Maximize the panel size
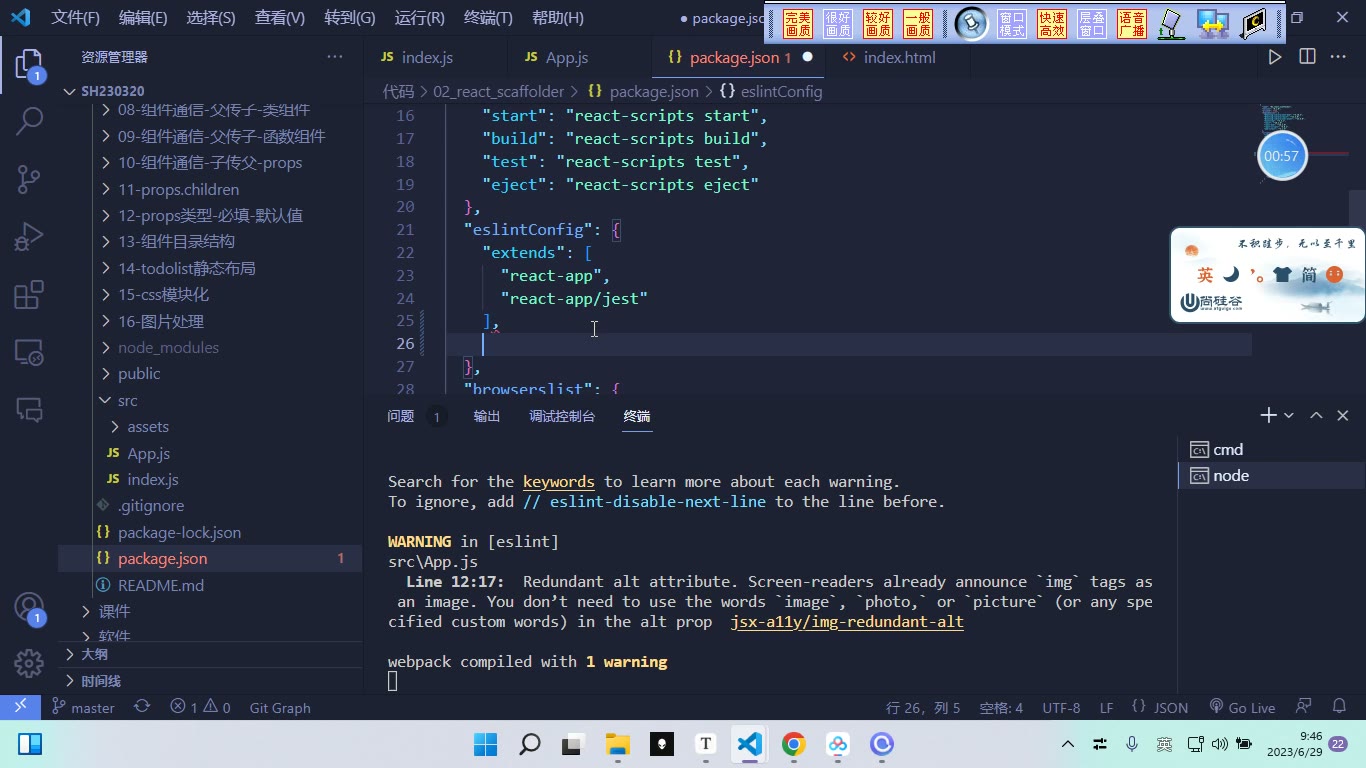This screenshot has height=768, width=1366. tap(1316, 415)
